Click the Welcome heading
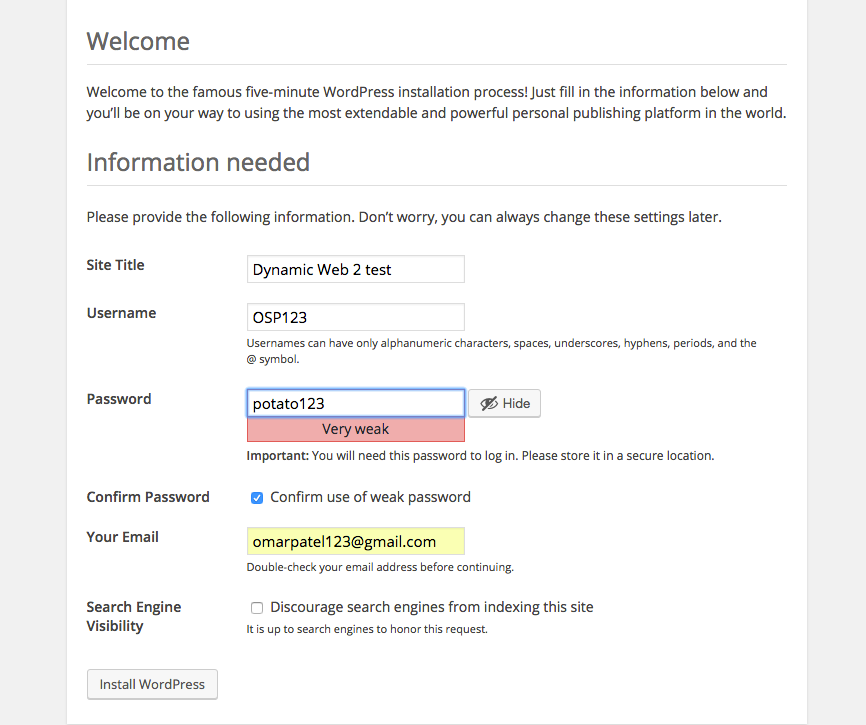866x725 pixels. point(138,41)
